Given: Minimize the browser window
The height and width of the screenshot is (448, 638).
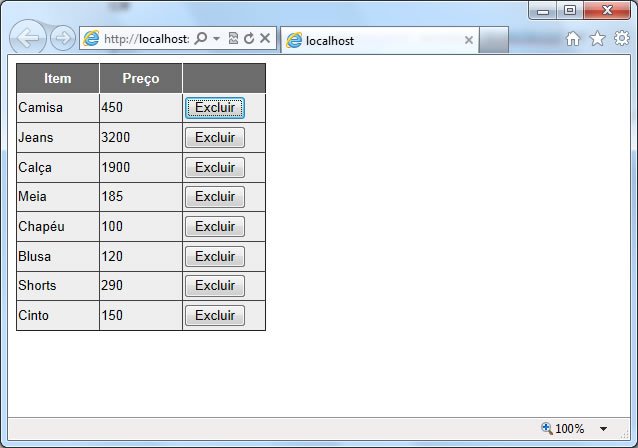Looking at the screenshot, I should [543, 11].
